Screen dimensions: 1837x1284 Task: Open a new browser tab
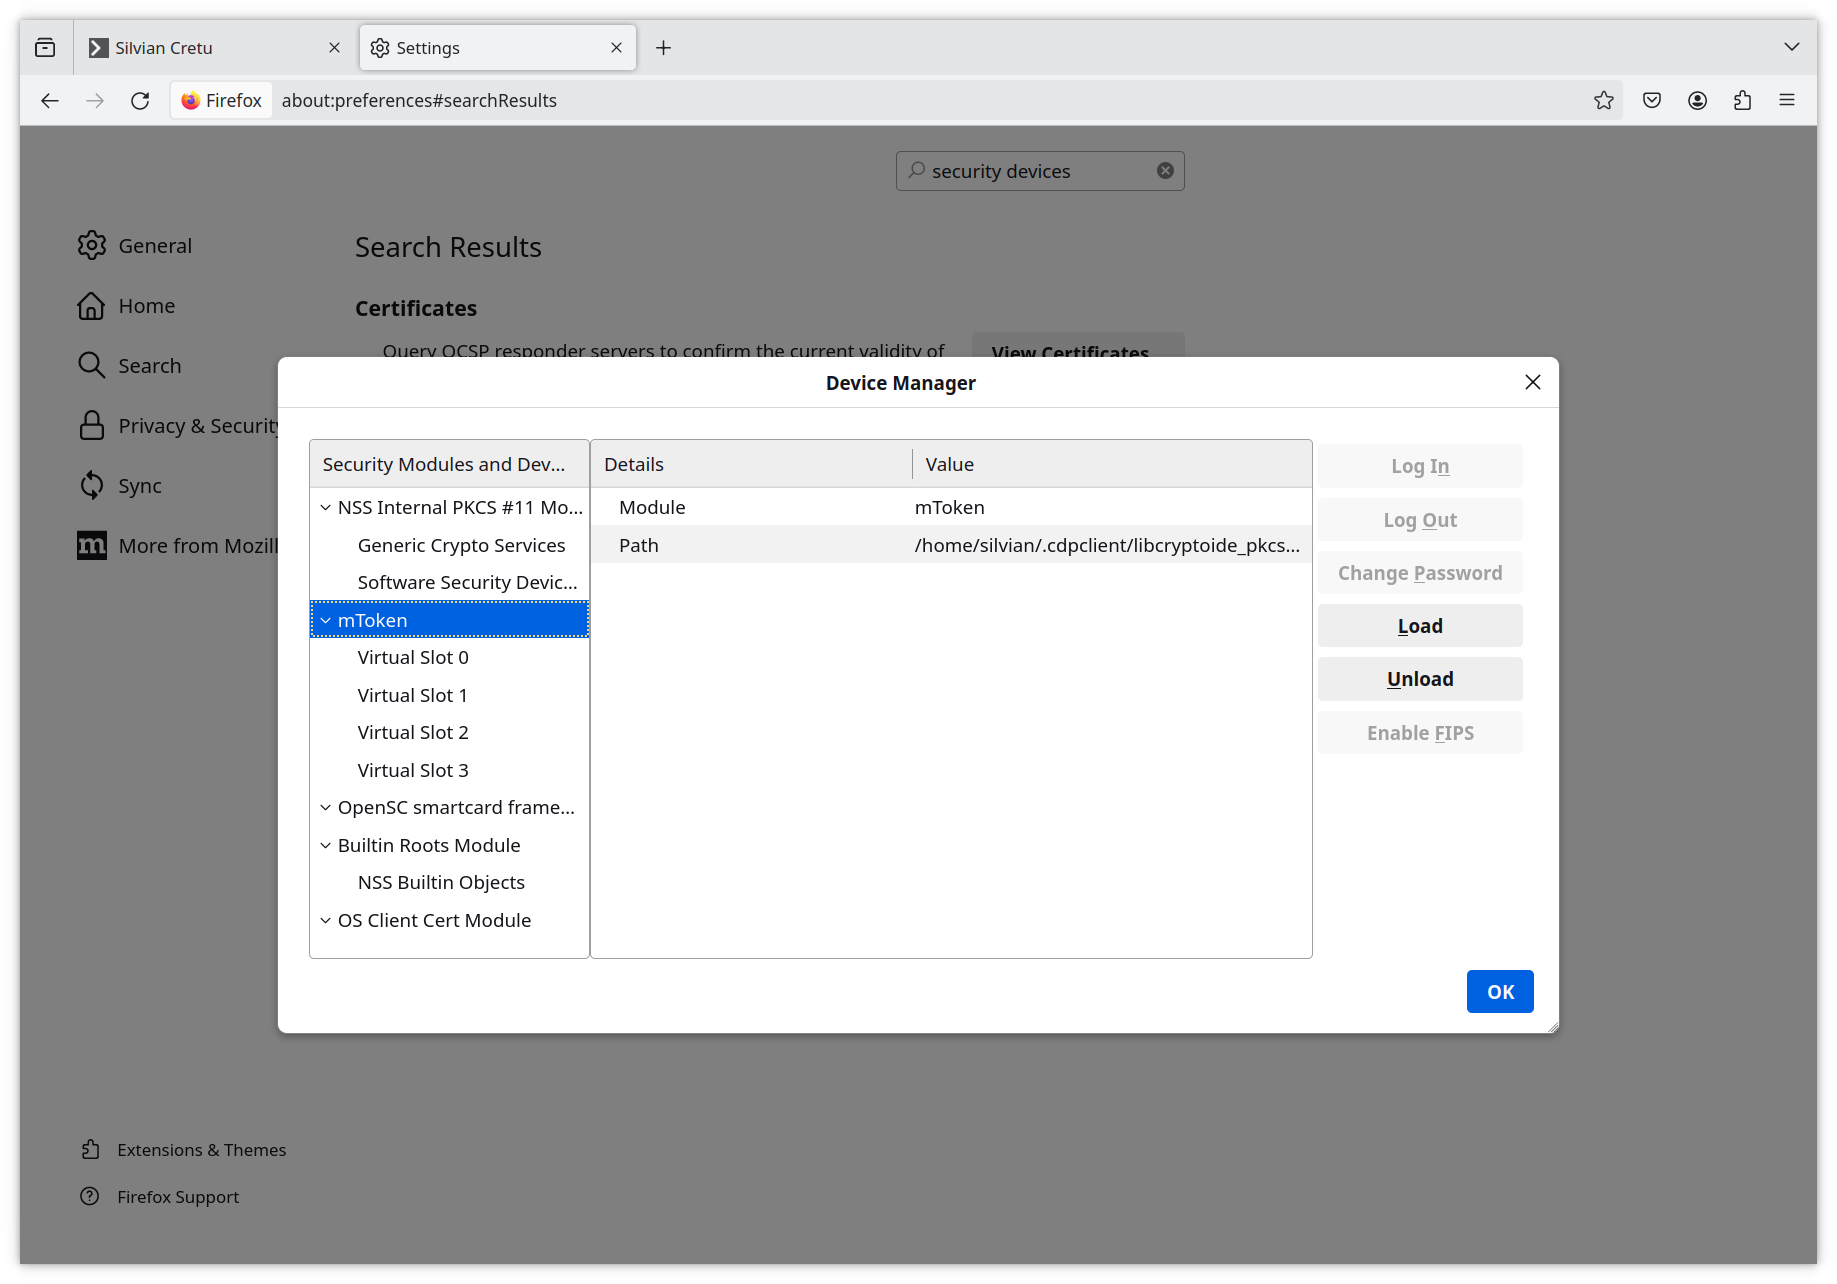(x=663, y=47)
